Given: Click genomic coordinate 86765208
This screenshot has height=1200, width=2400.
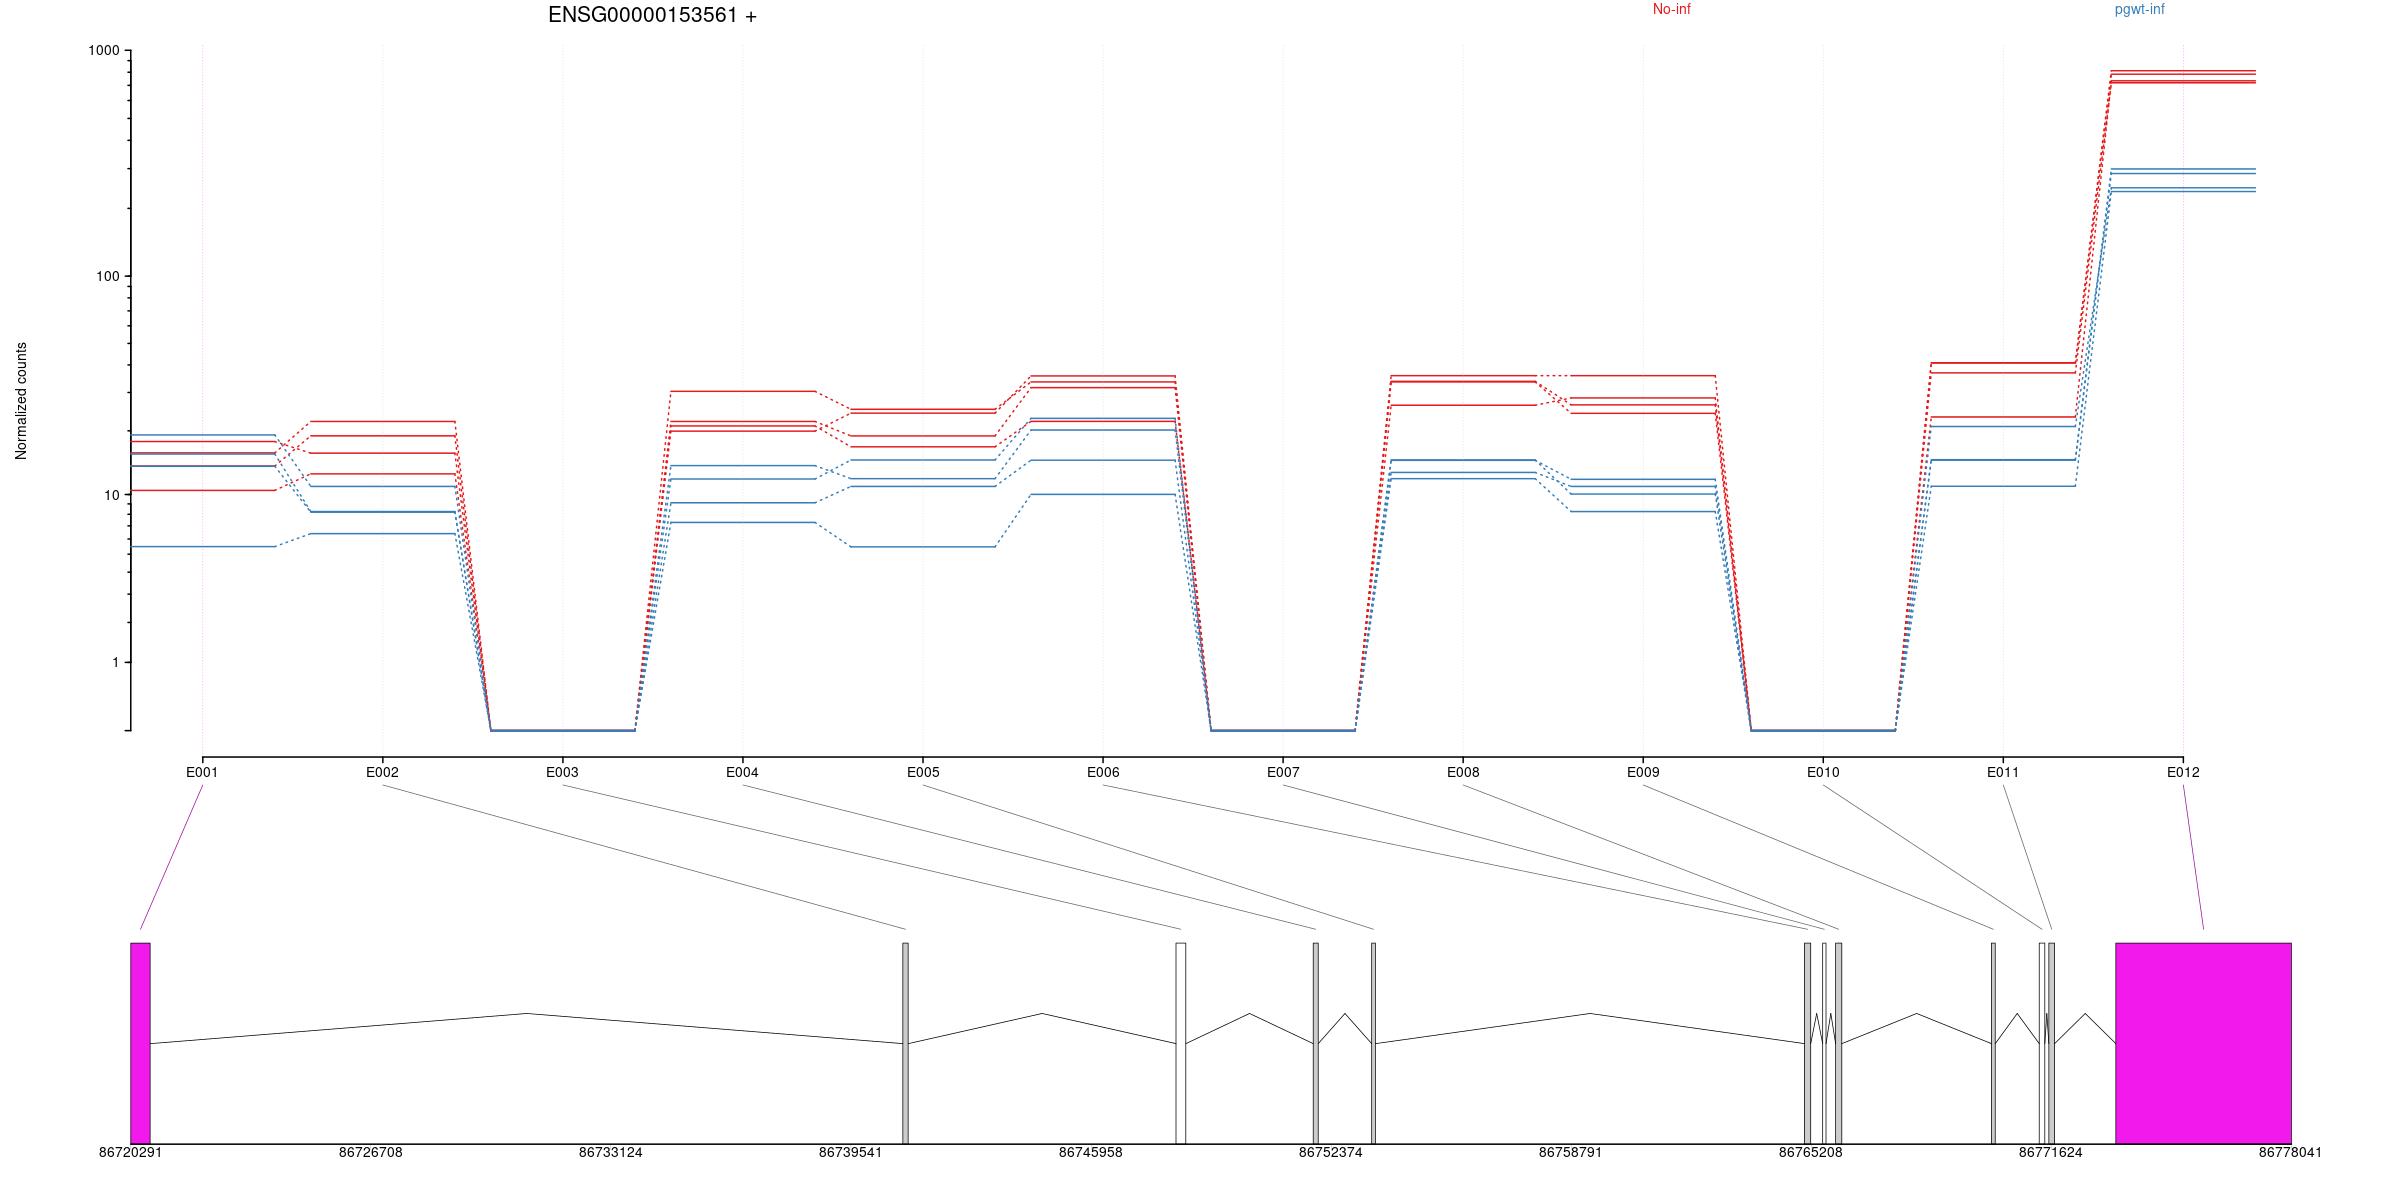Looking at the screenshot, I should (1810, 1153).
